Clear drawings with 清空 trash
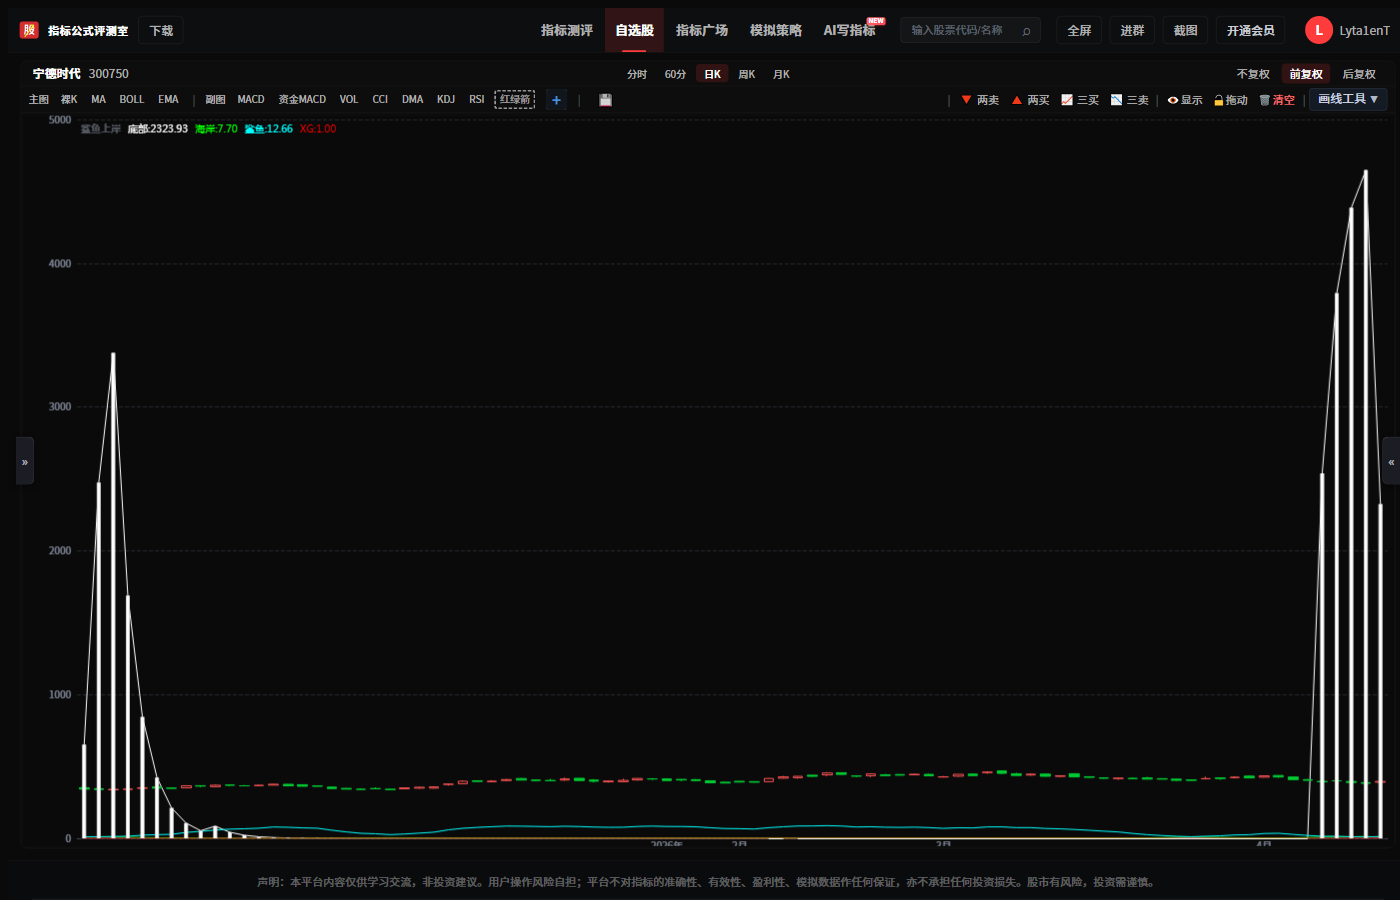 pos(1277,100)
